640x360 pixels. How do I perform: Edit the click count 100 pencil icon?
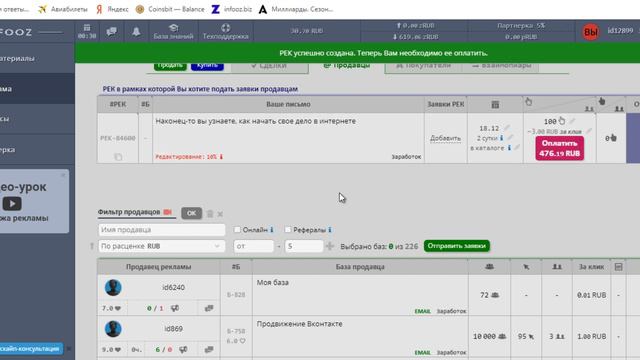coord(572,121)
